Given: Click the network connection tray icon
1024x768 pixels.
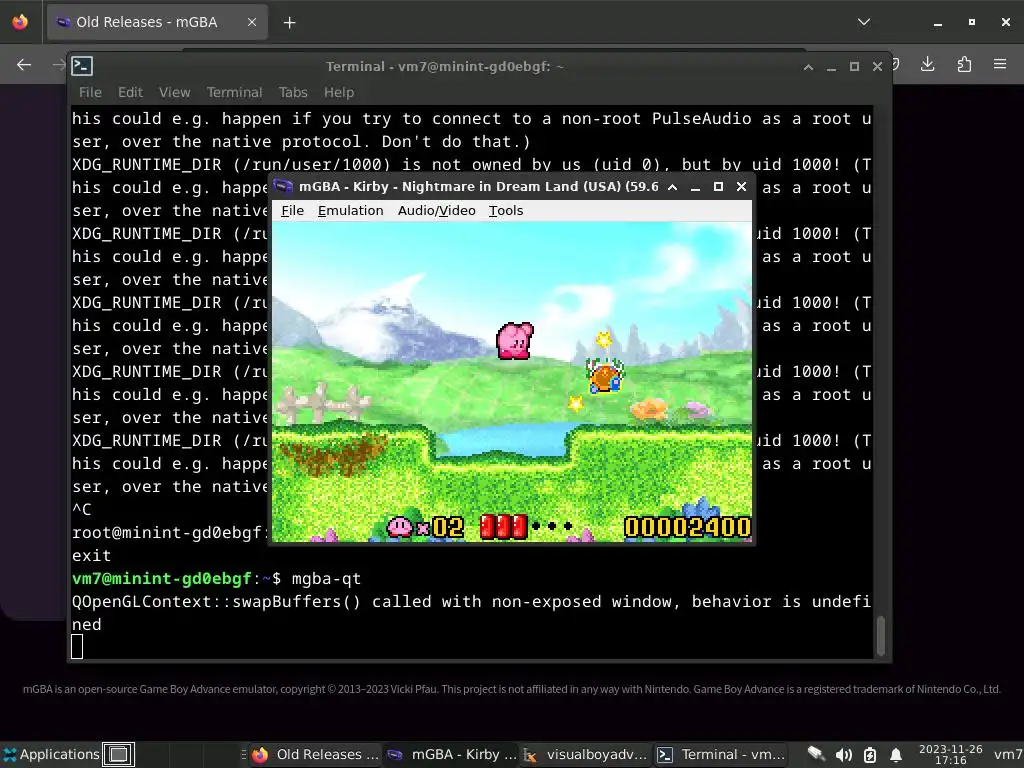Looking at the screenshot, I should click(x=815, y=754).
